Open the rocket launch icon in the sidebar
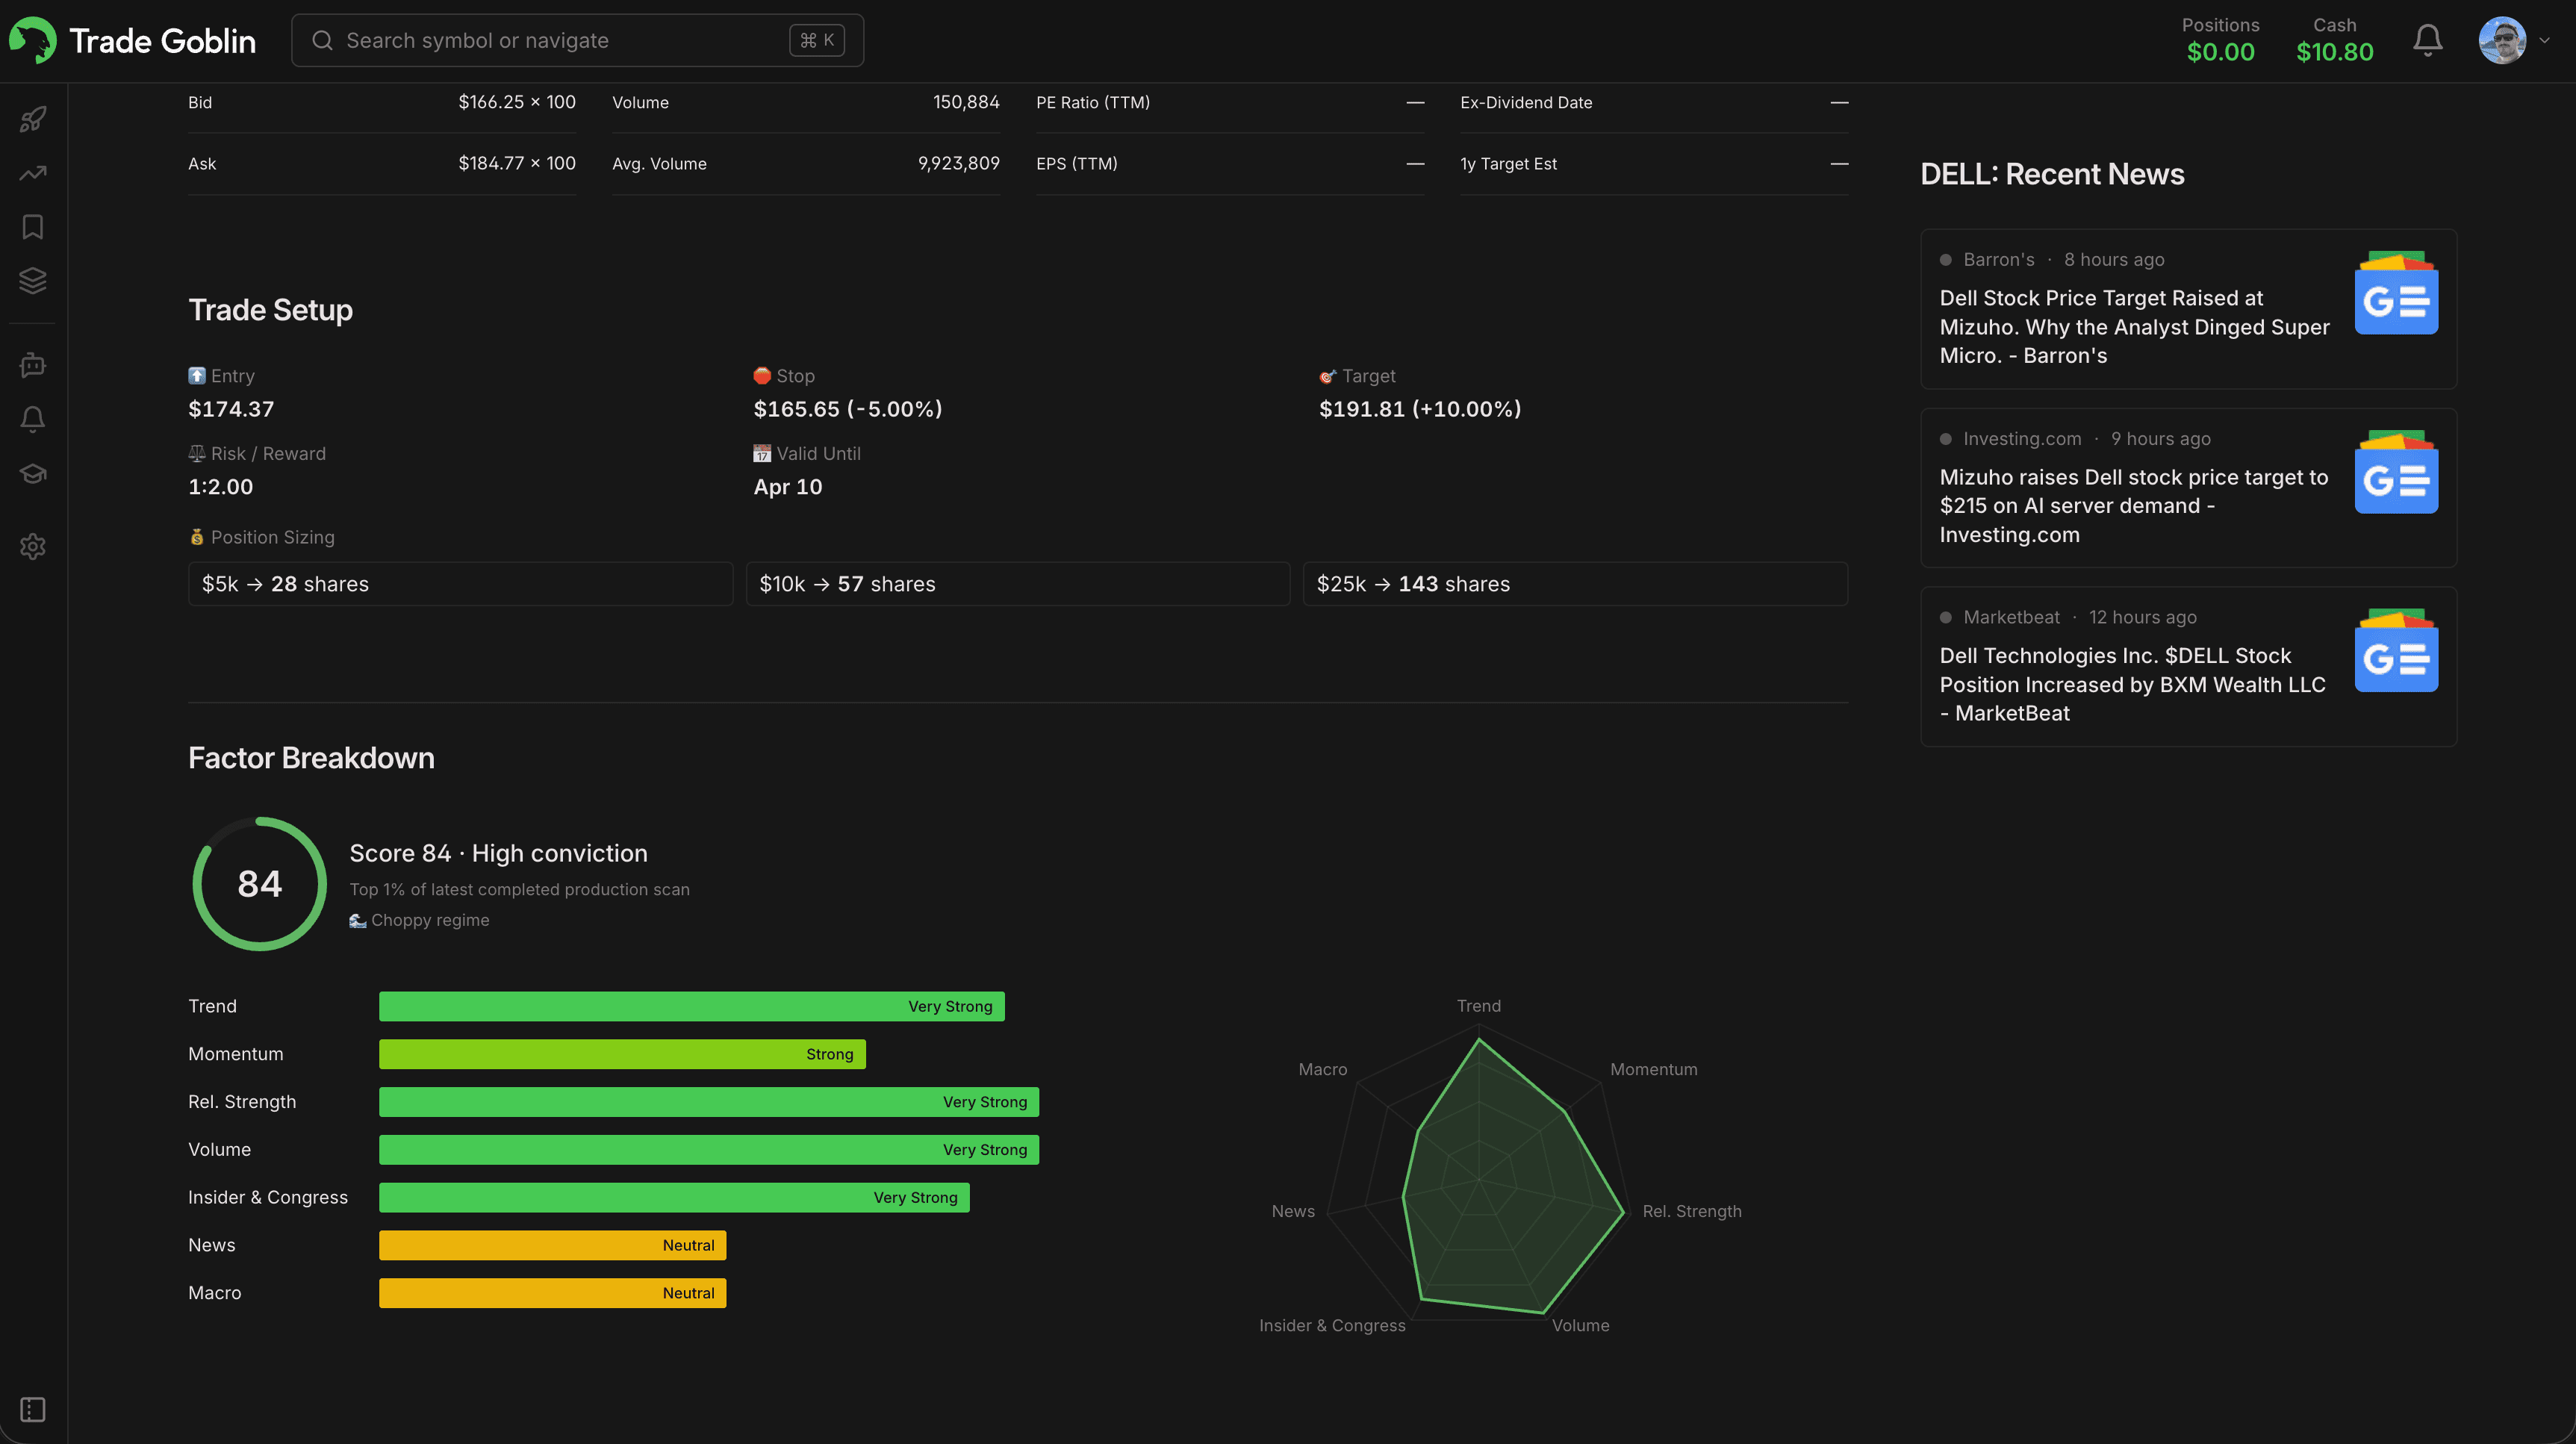Viewport: 2576px width, 1444px height. [33, 119]
